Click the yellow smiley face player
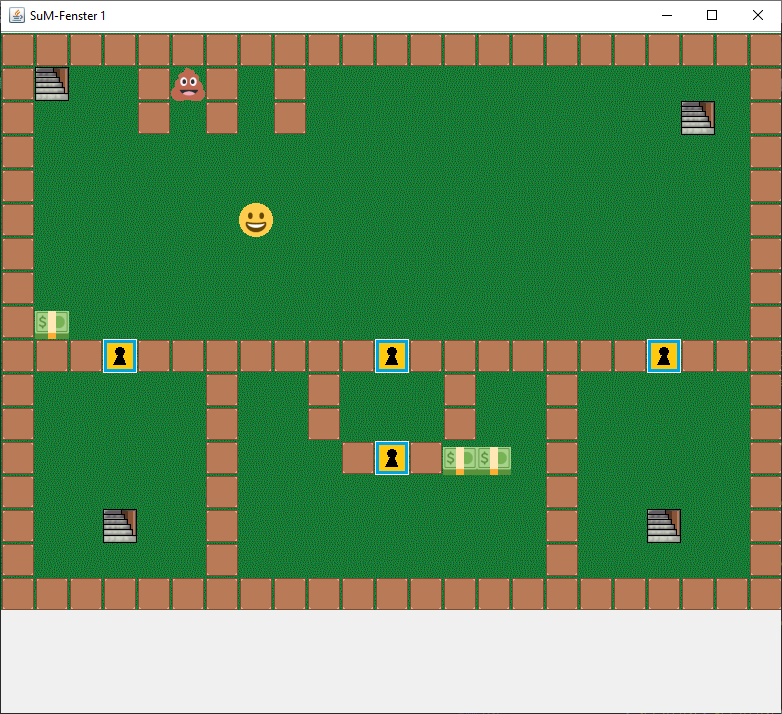Viewport: 782px width, 714px height. [256, 220]
